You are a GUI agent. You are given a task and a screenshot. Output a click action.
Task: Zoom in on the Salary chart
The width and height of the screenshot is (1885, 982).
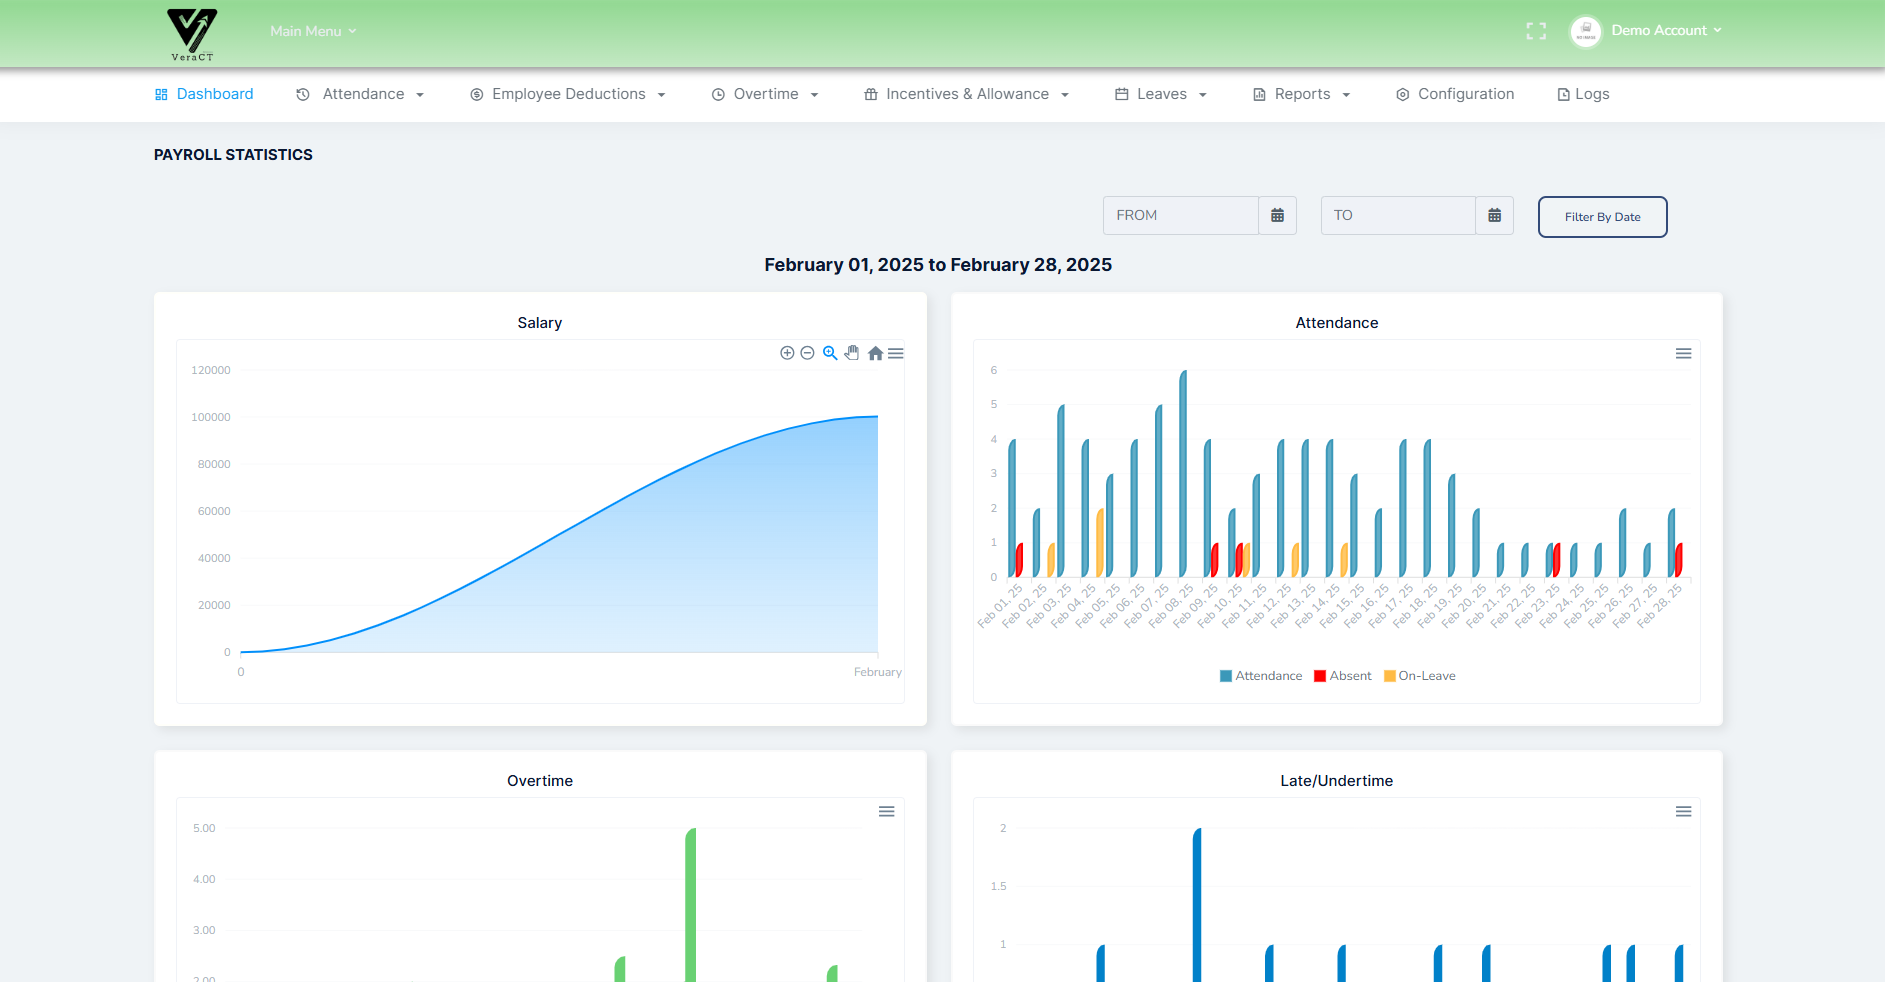point(786,353)
